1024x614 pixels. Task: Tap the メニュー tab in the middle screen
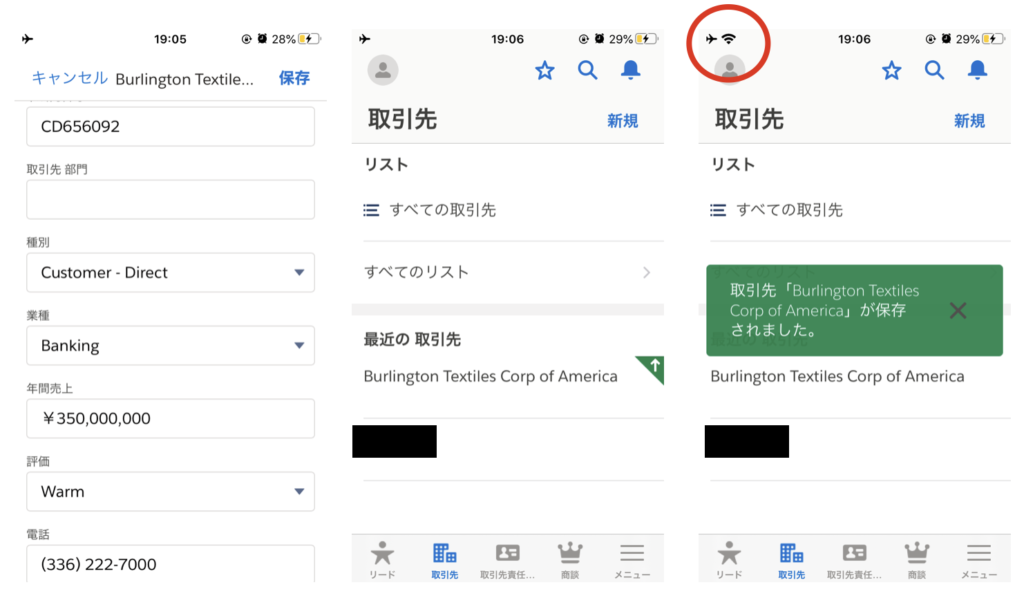click(632, 560)
